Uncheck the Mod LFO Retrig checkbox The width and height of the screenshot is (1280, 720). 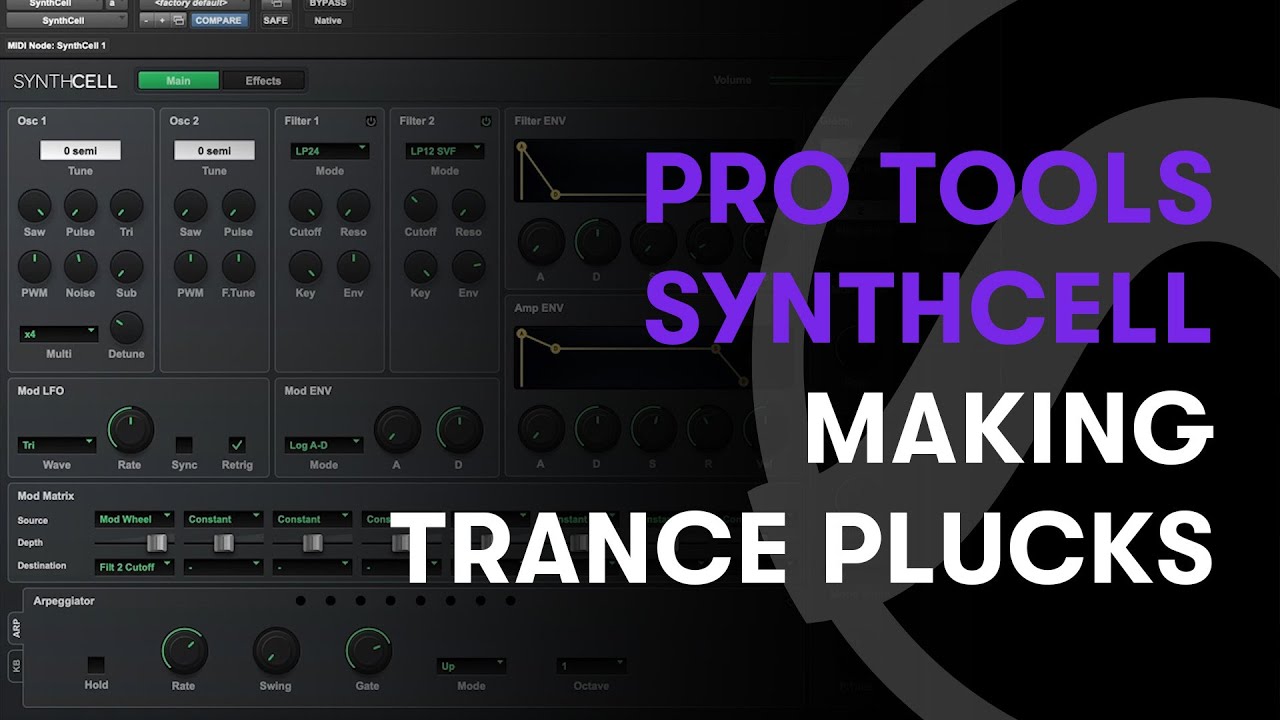pyautogui.click(x=237, y=445)
